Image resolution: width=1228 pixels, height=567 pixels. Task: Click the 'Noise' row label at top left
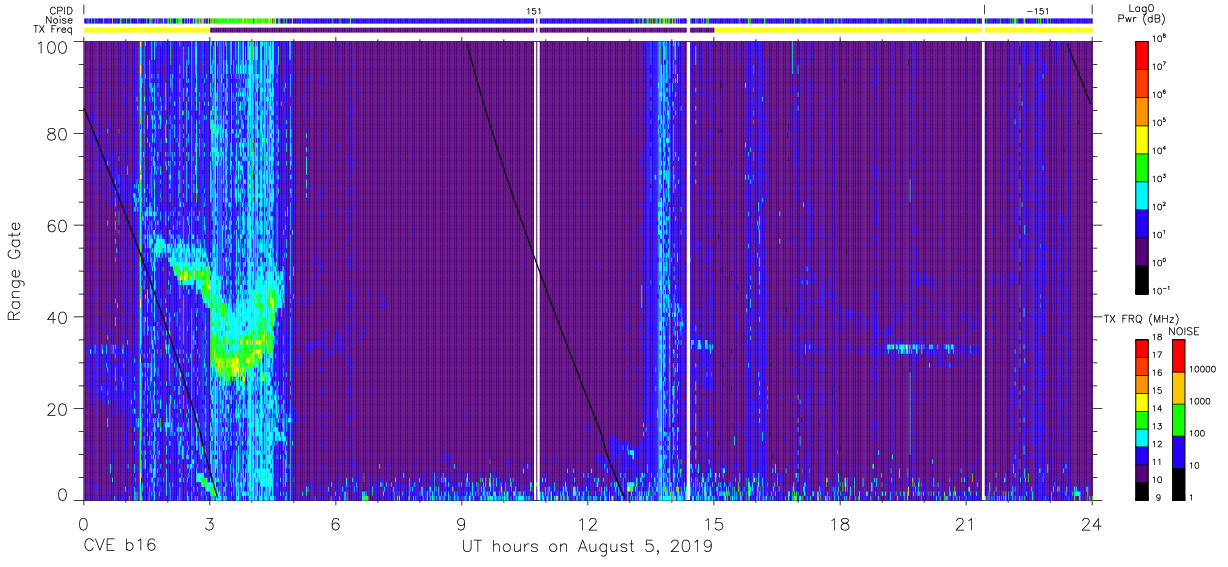60,20
